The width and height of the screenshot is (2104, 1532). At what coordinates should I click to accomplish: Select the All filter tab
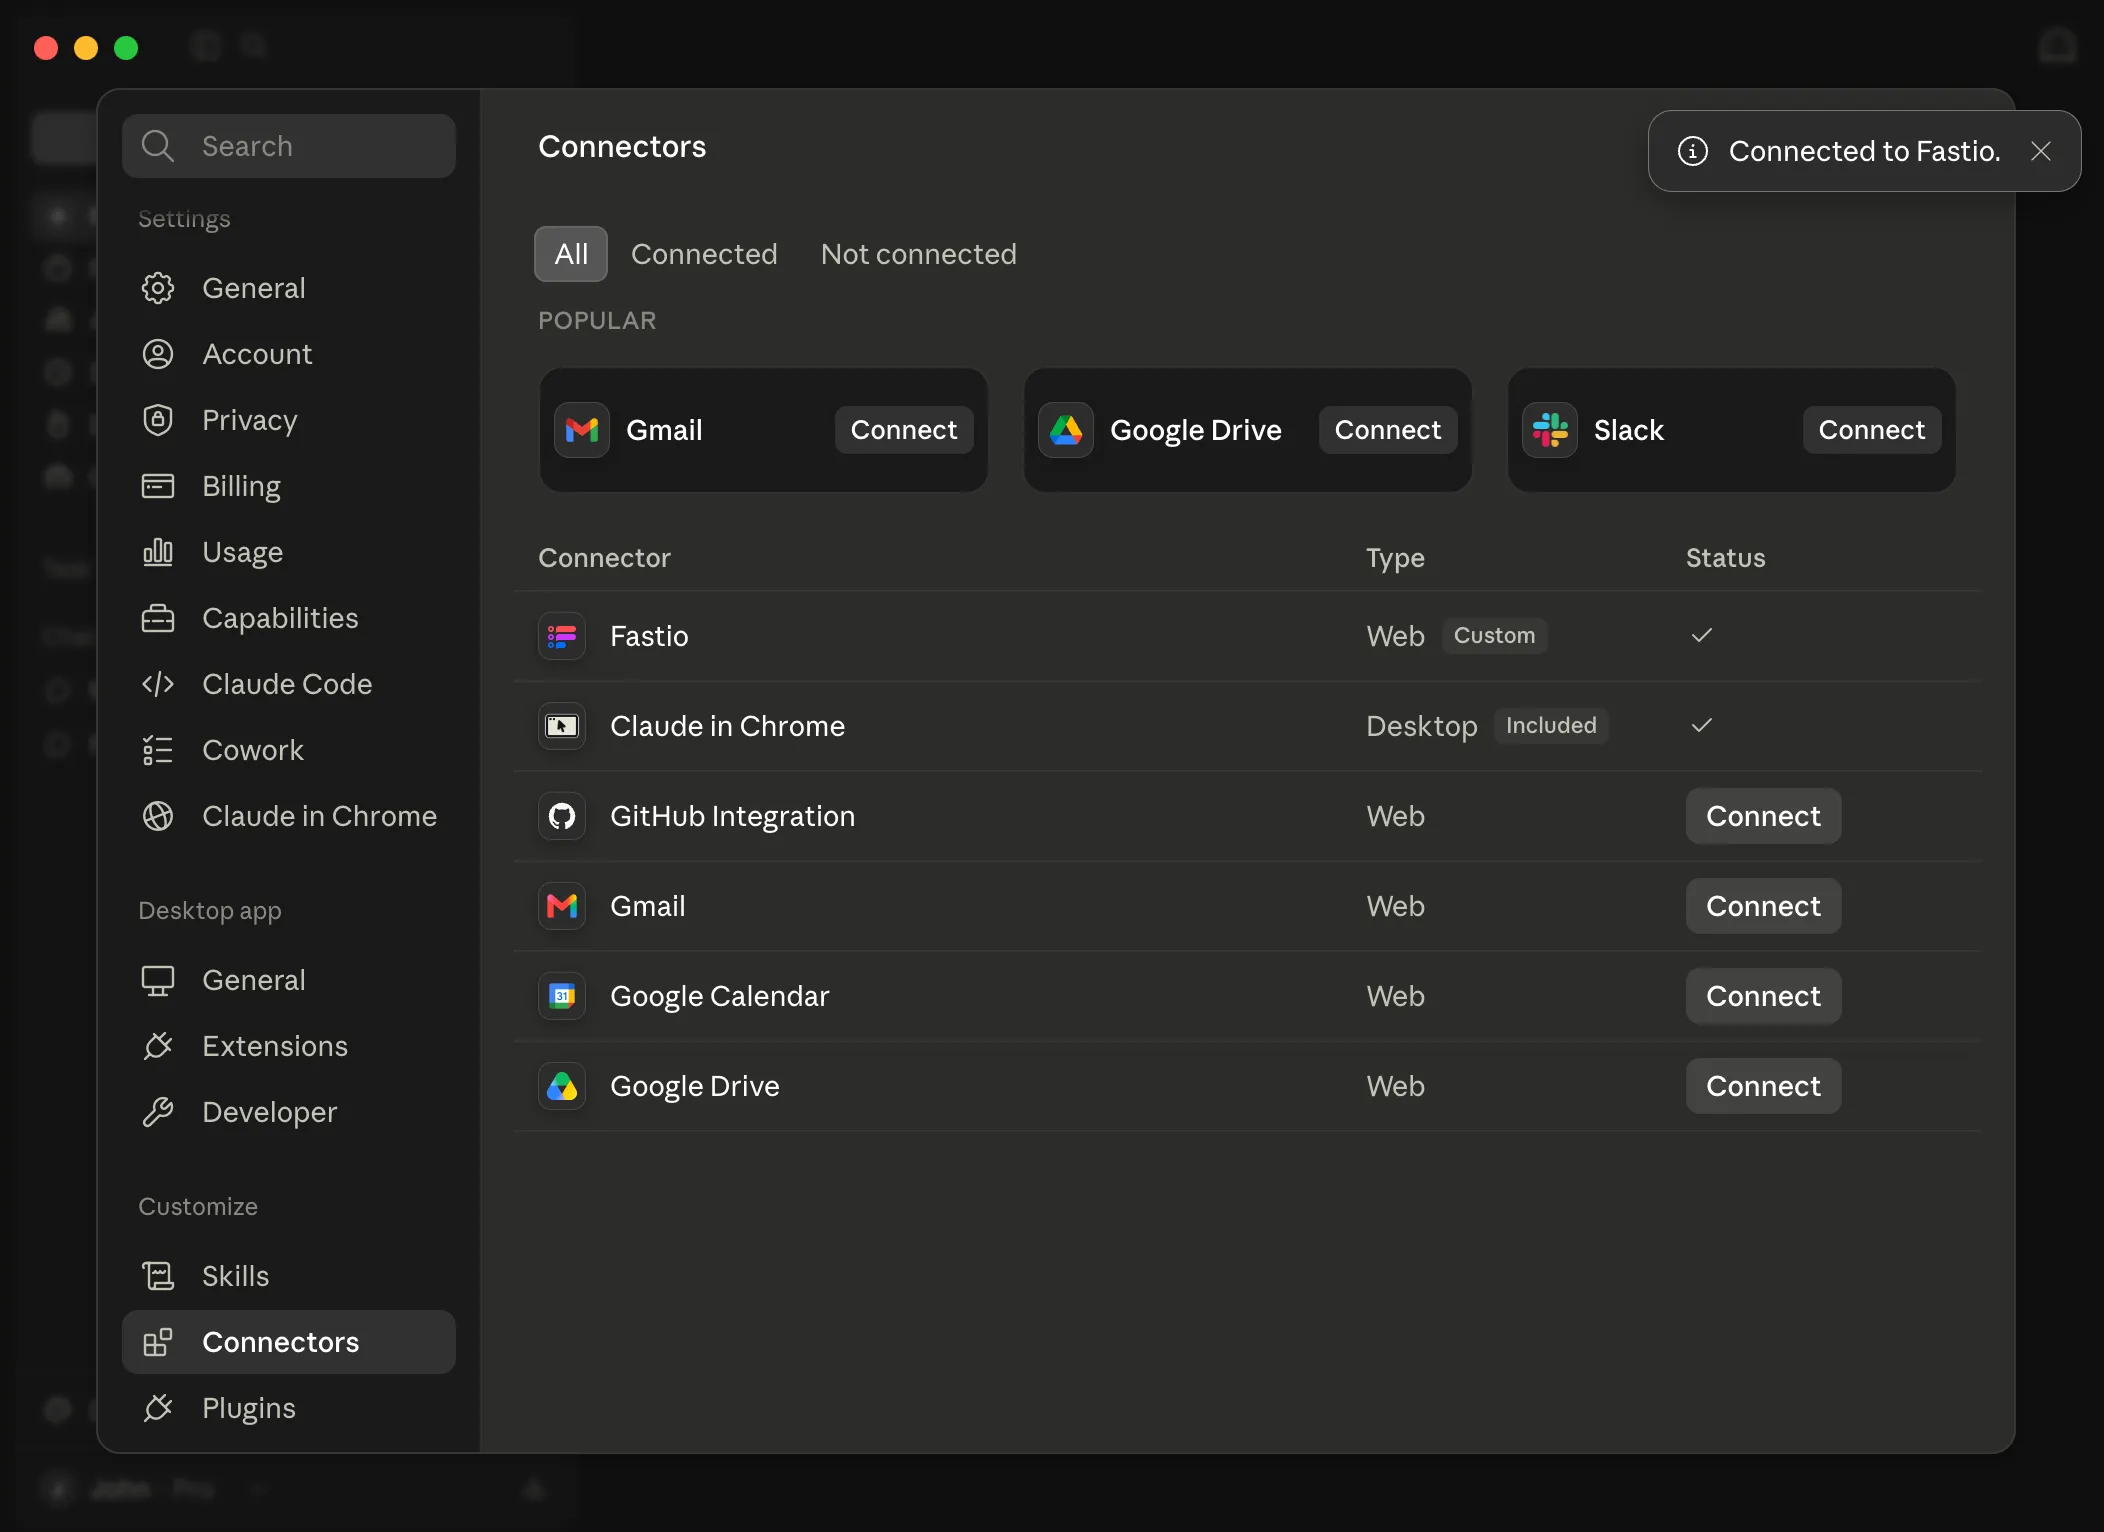pyautogui.click(x=571, y=254)
